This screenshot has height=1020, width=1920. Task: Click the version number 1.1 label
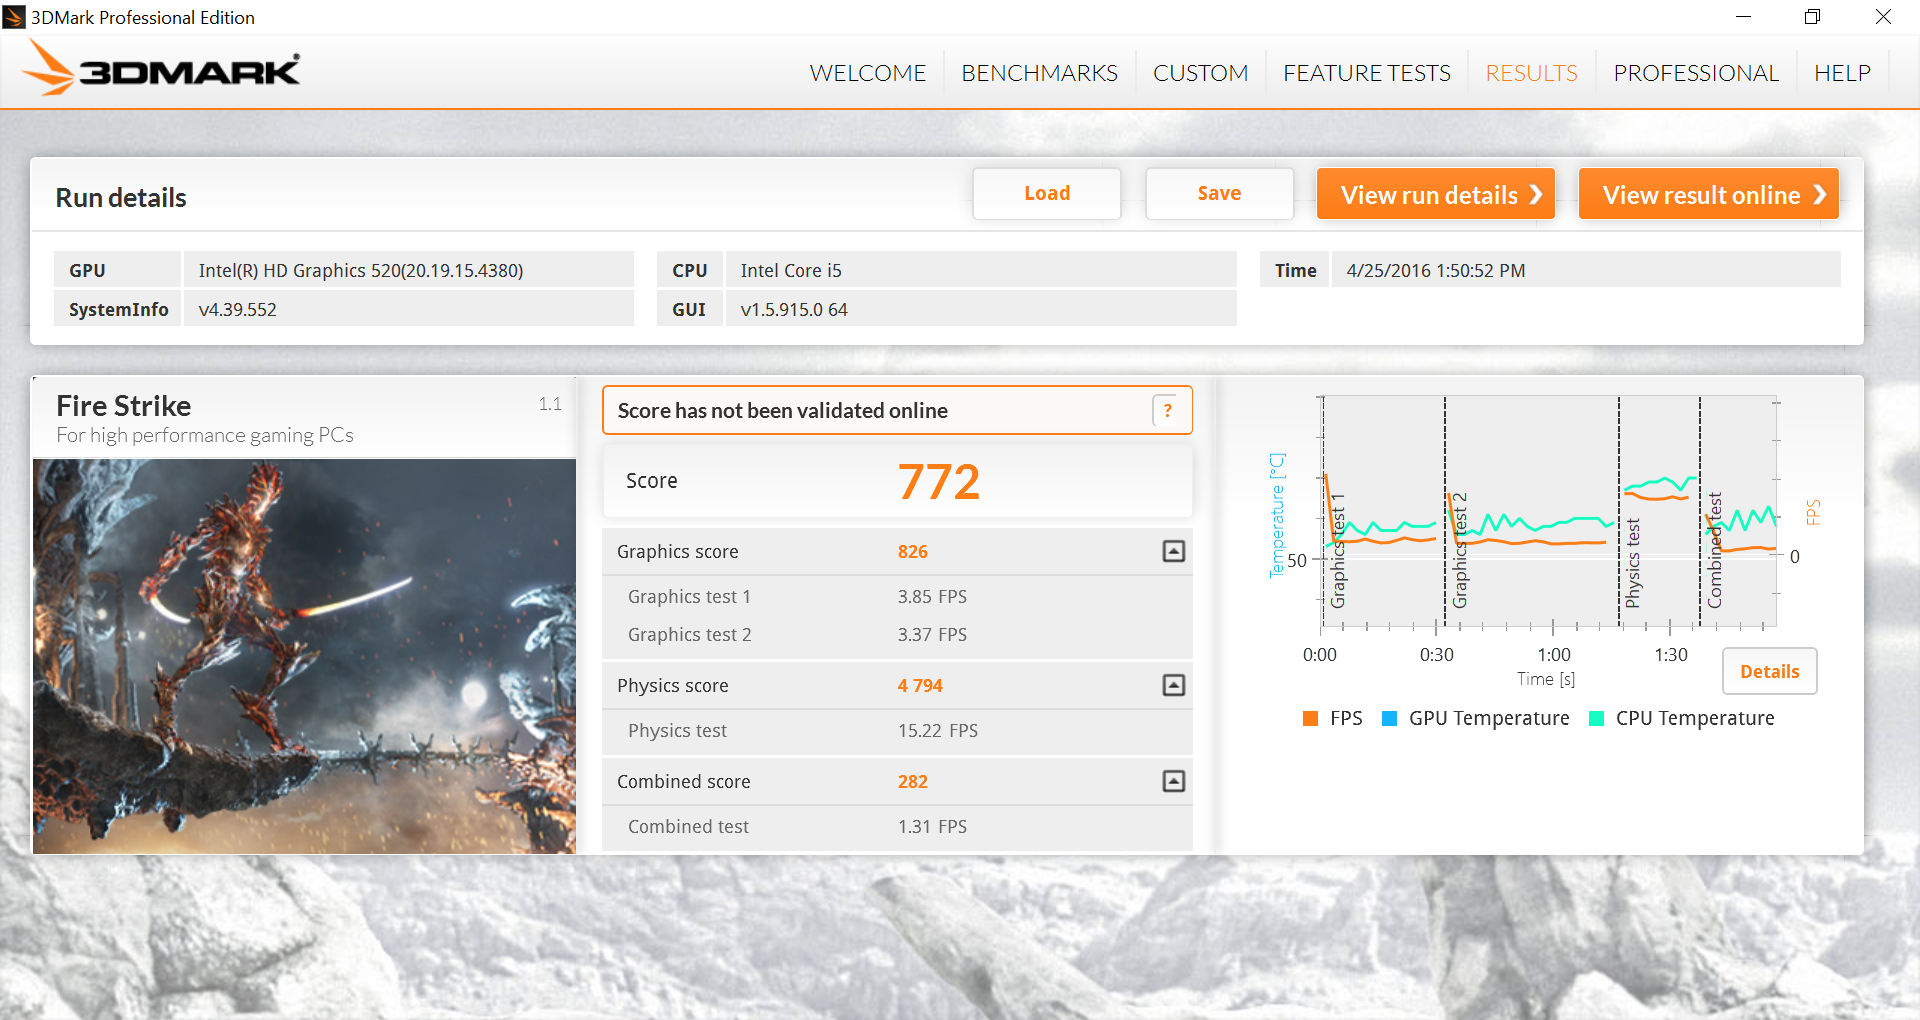pos(550,404)
